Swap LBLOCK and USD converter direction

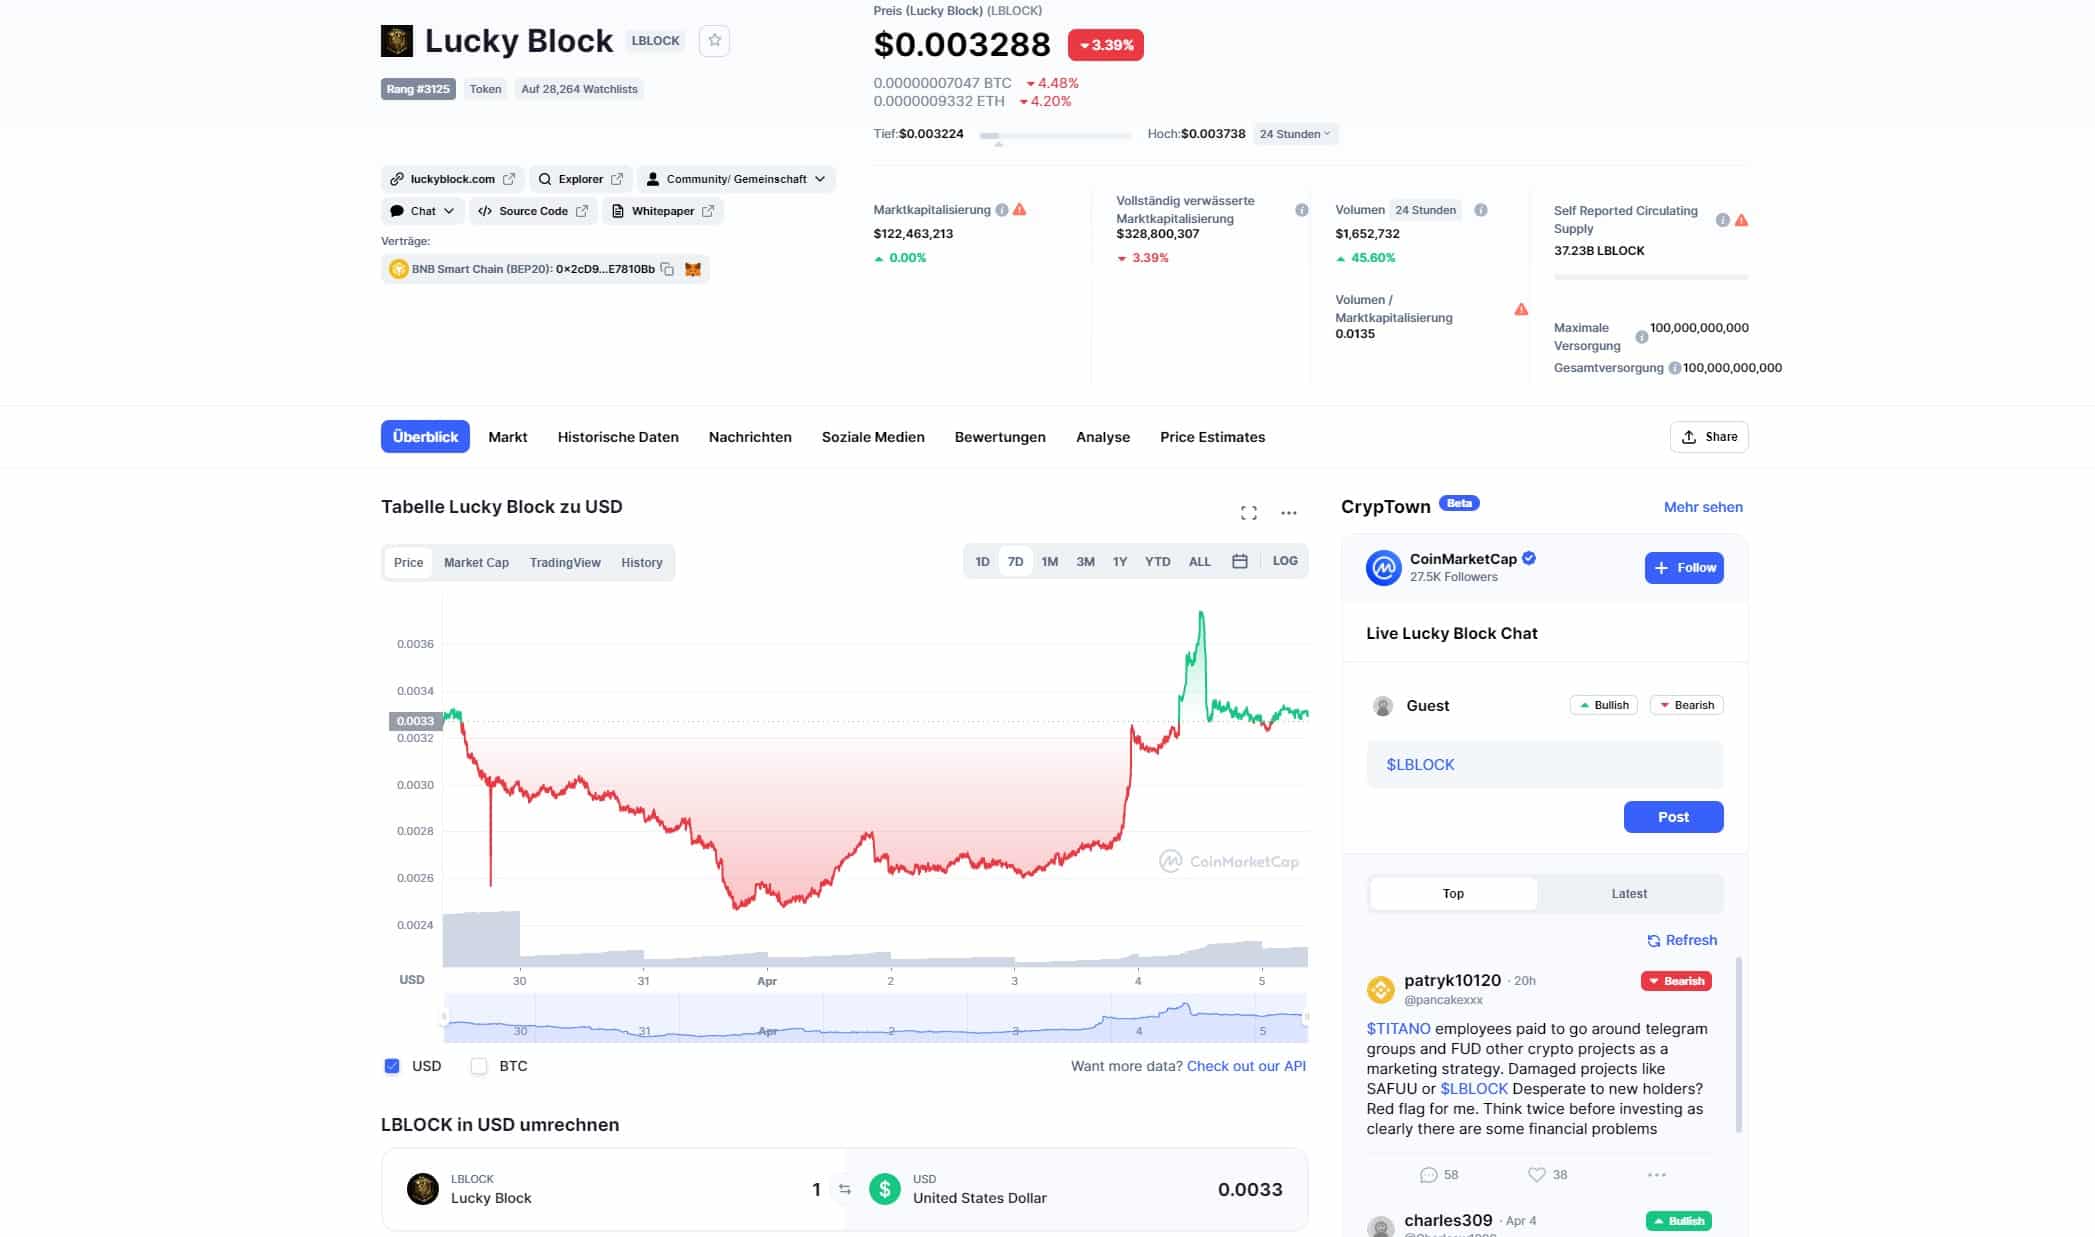click(845, 1189)
